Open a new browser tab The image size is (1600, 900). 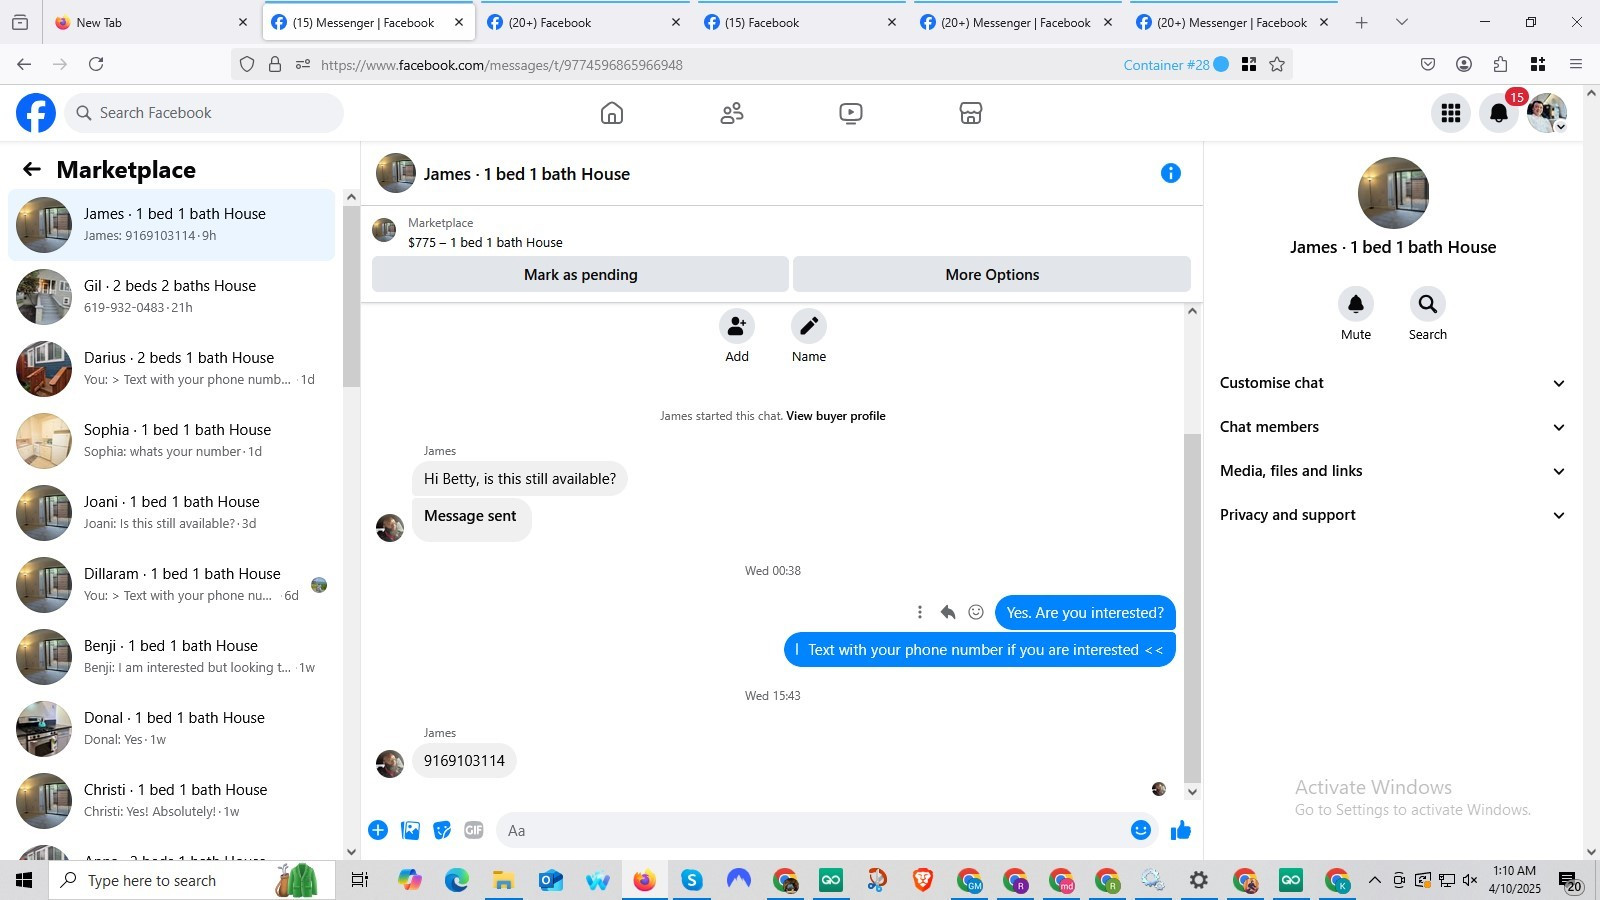pyautogui.click(x=1361, y=22)
